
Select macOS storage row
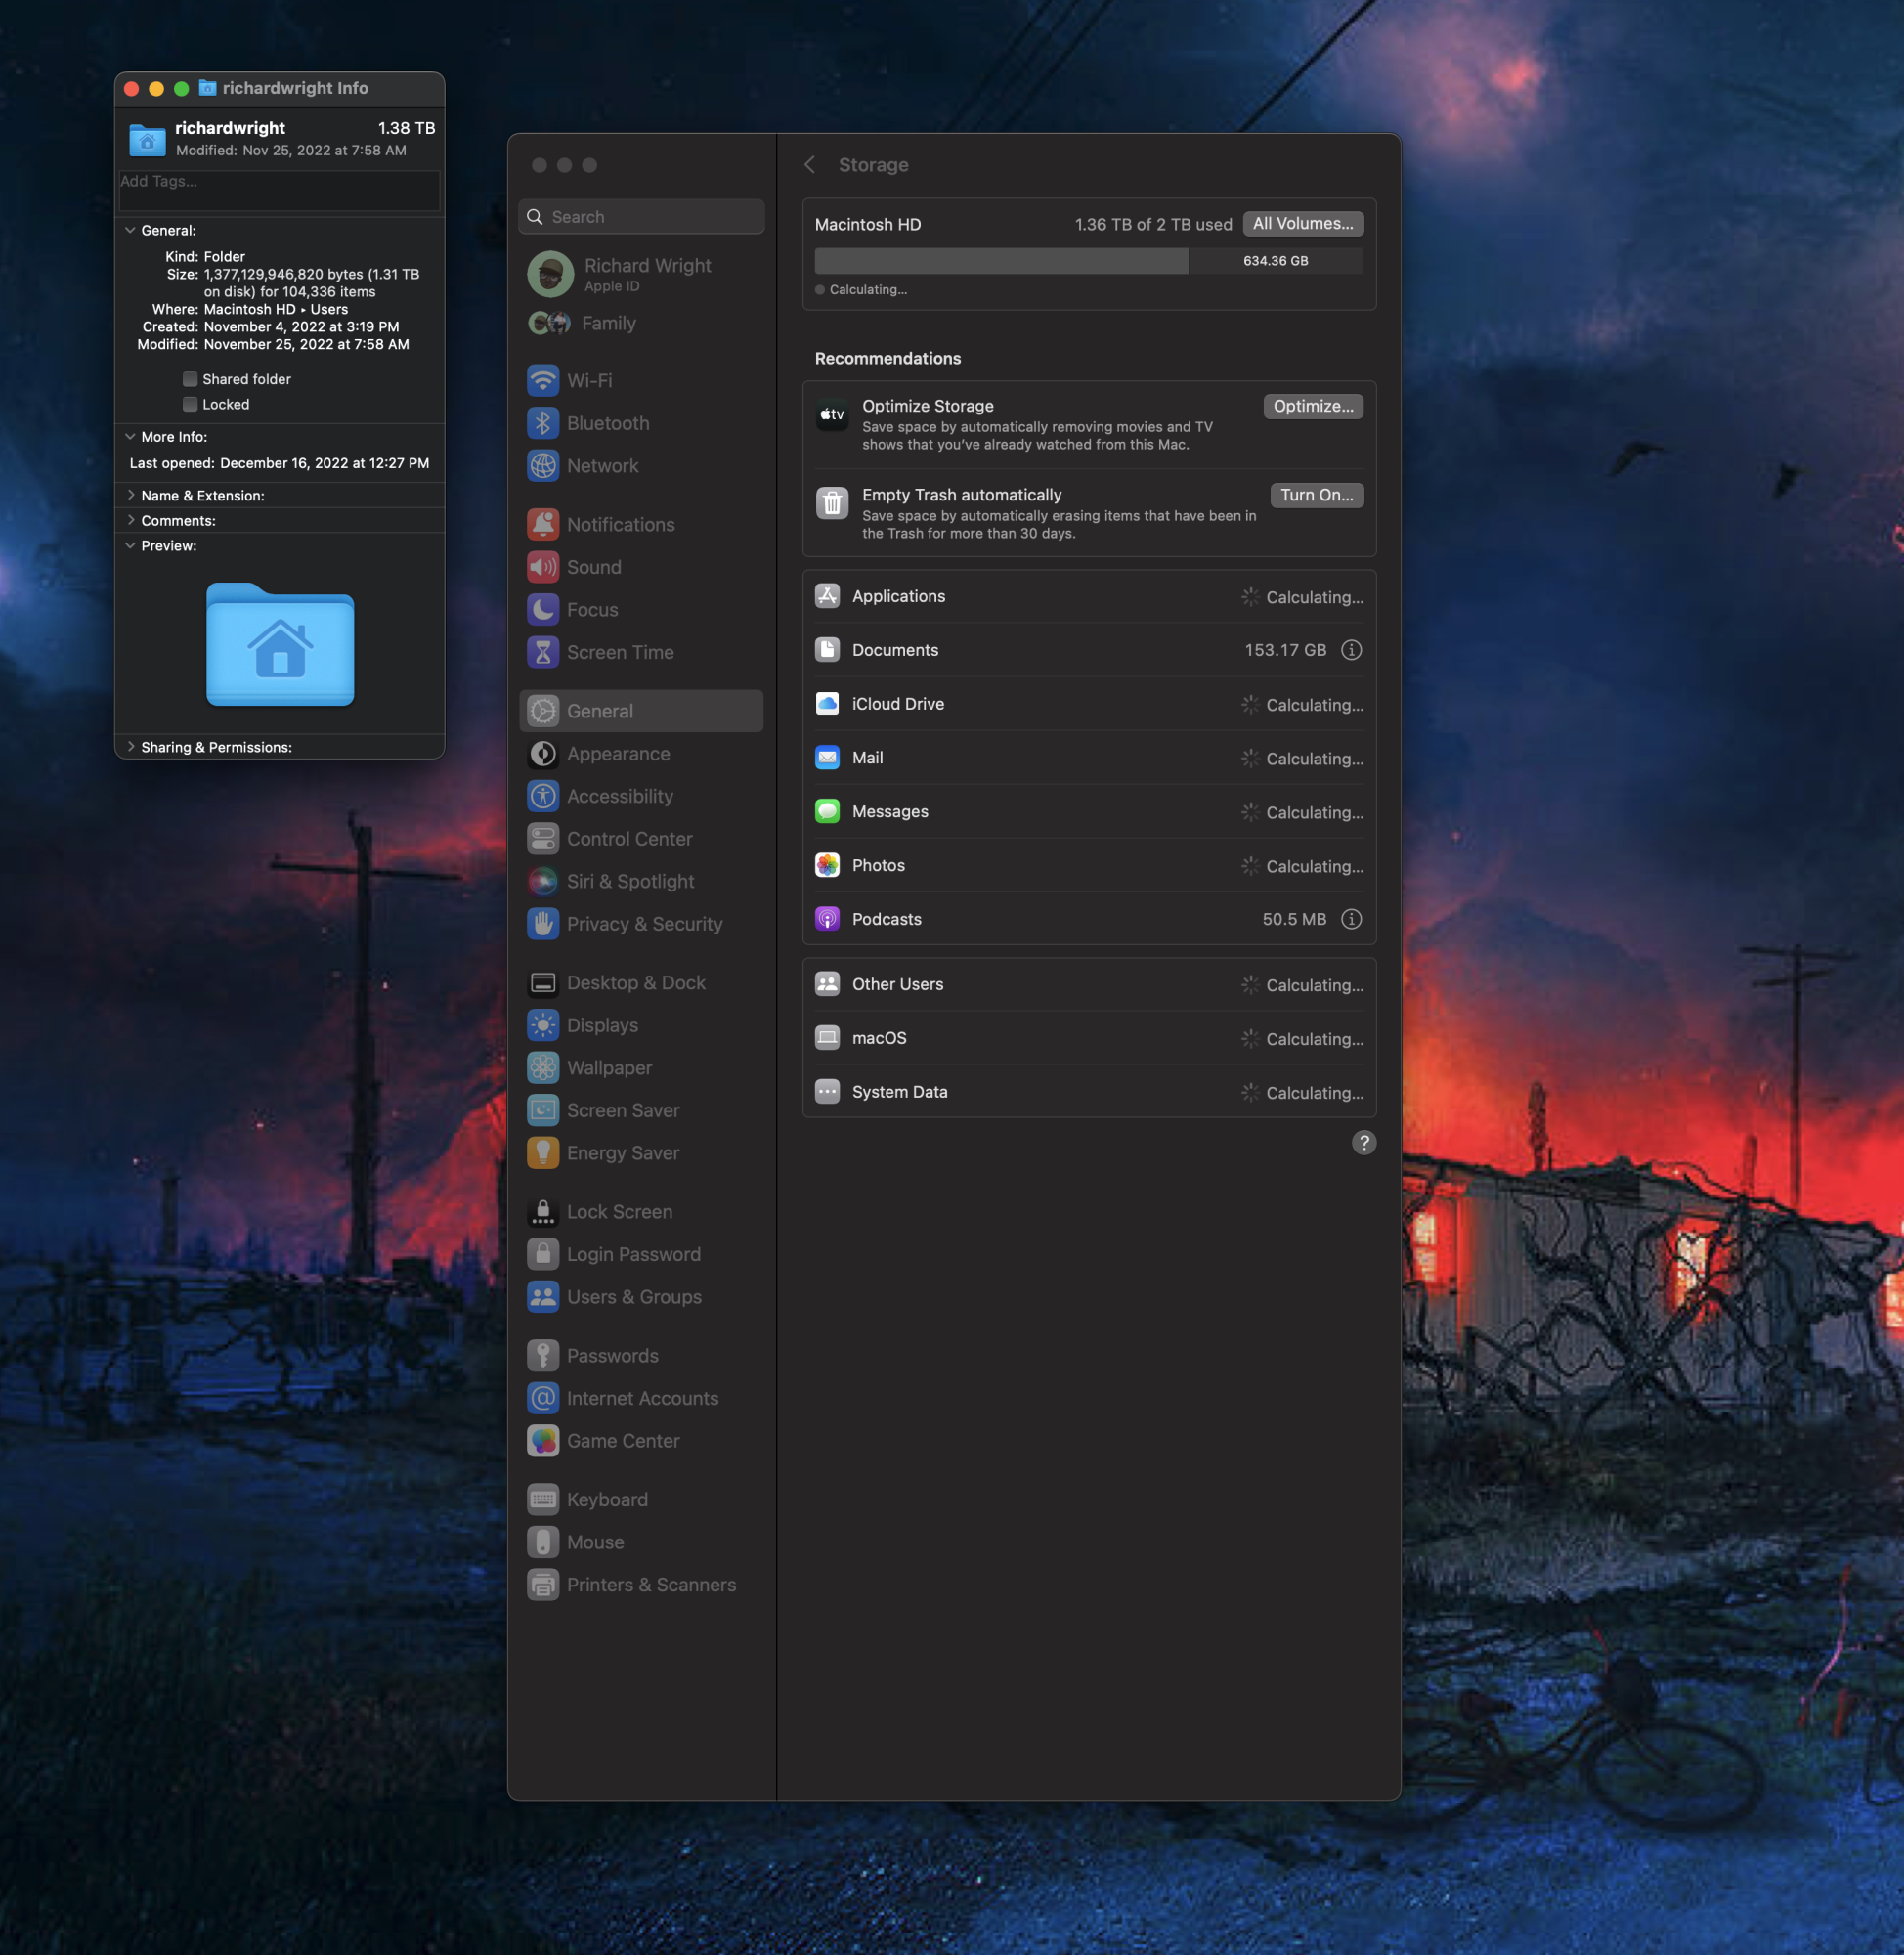pyautogui.click(x=1089, y=1038)
